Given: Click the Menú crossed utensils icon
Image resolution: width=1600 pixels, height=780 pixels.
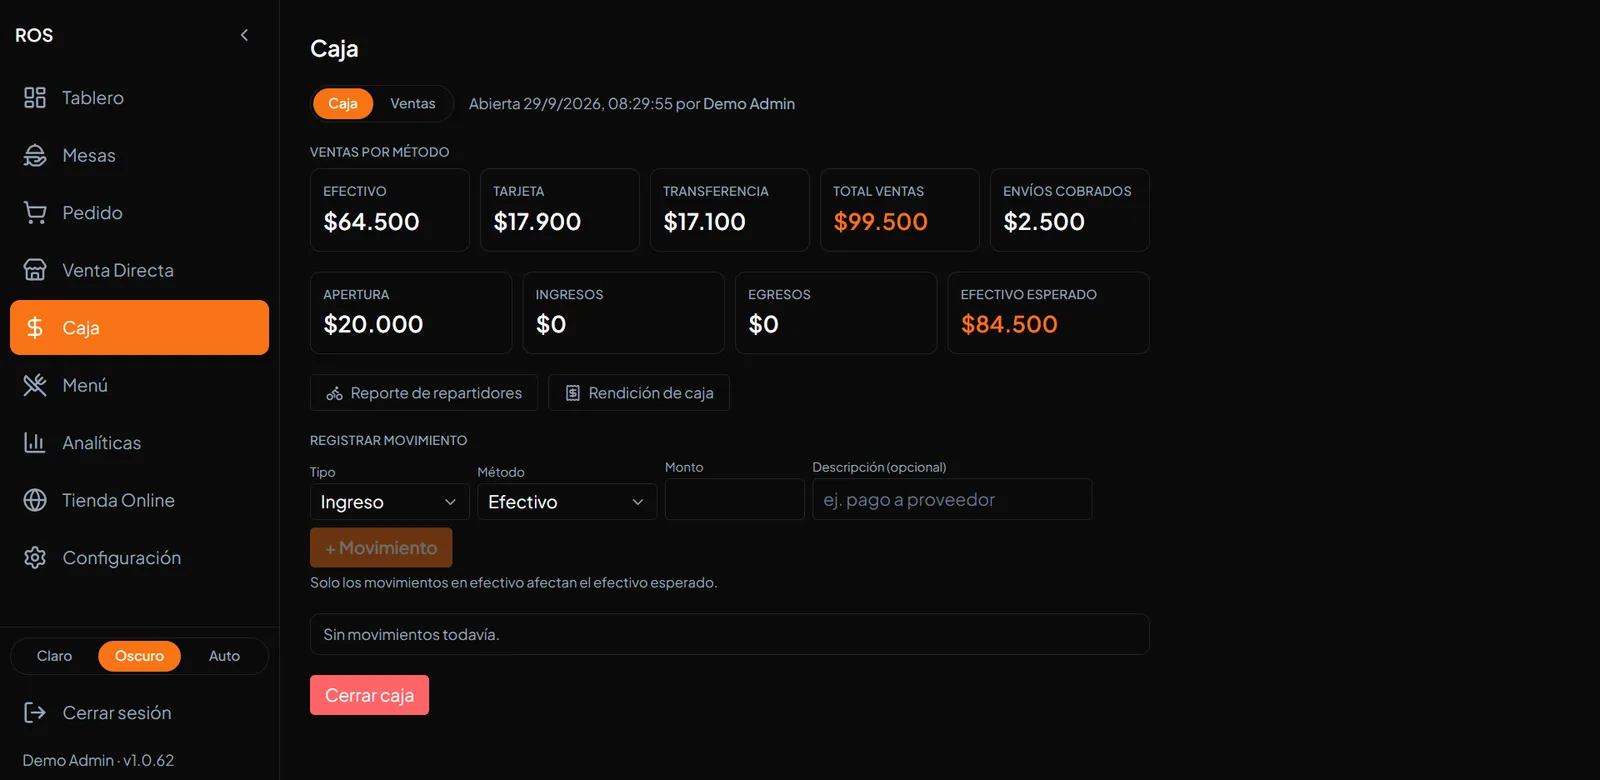Looking at the screenshot, I should [35, 385].
